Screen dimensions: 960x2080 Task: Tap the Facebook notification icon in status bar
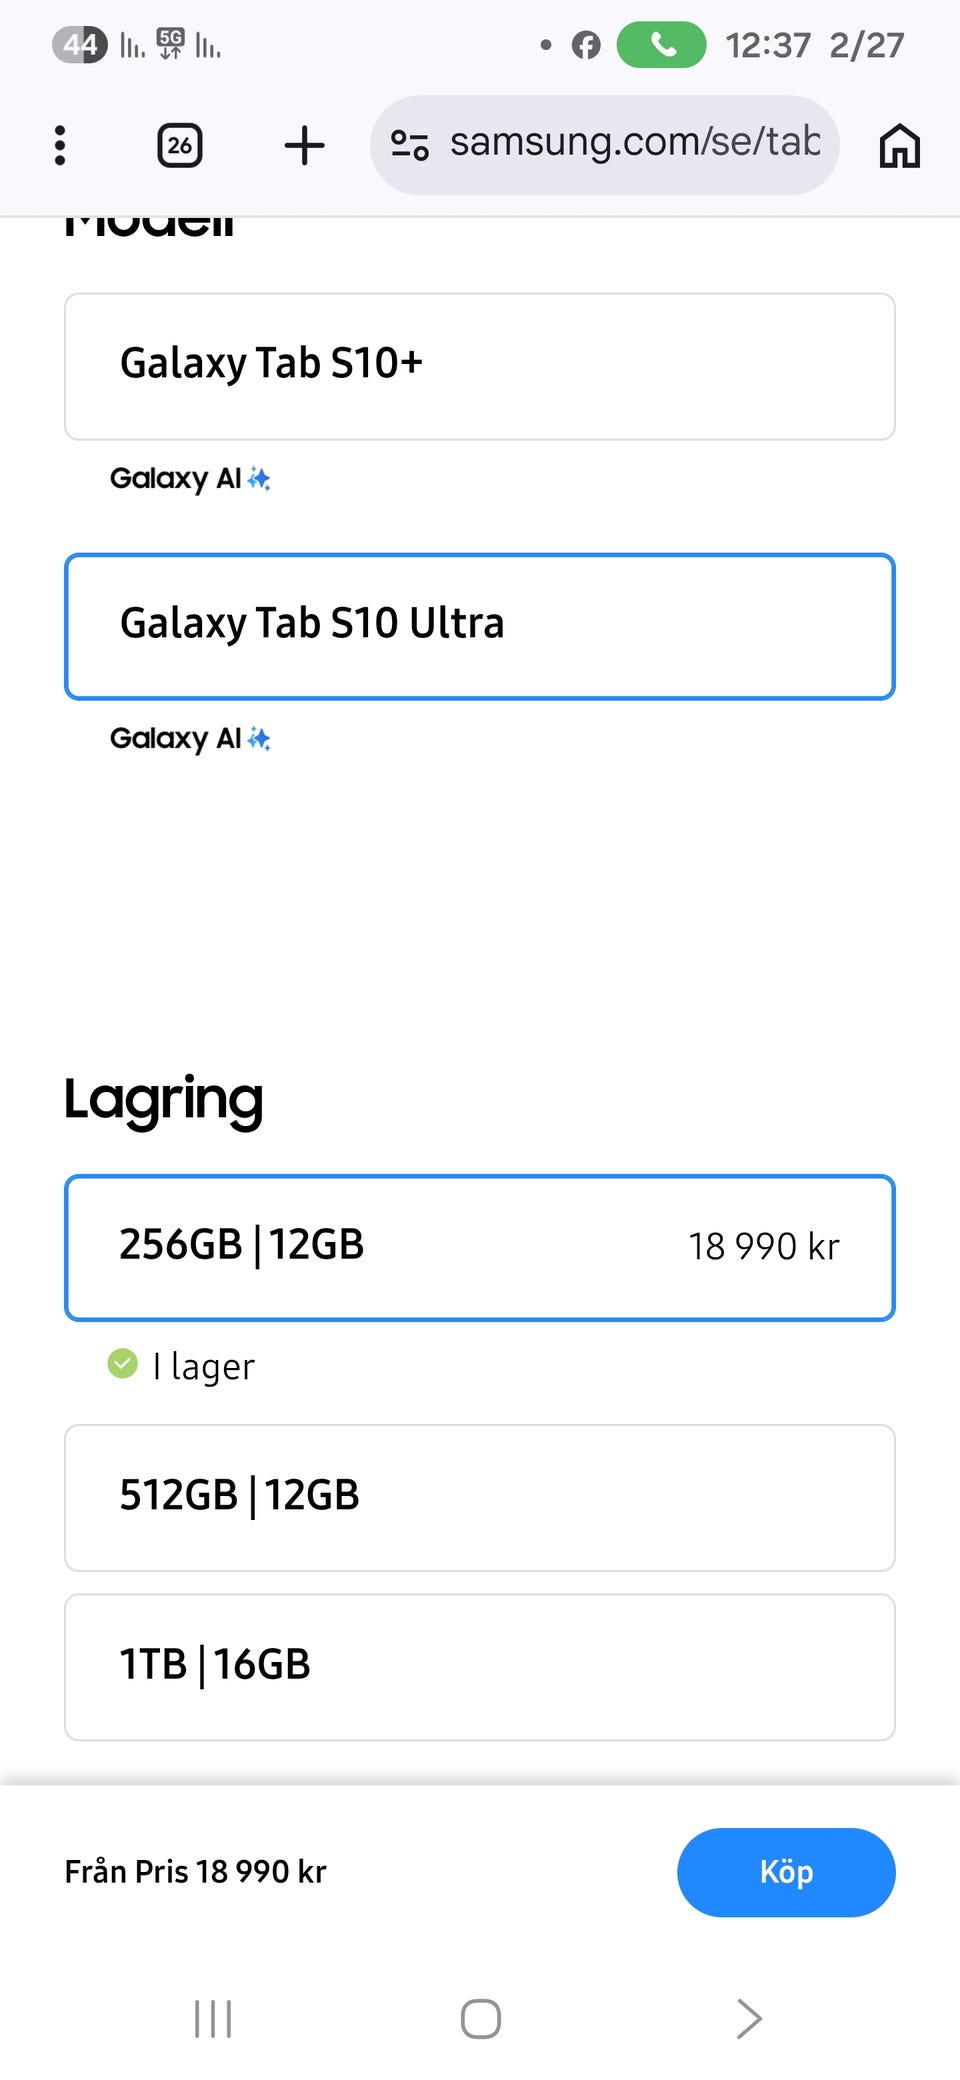[586, 45]
